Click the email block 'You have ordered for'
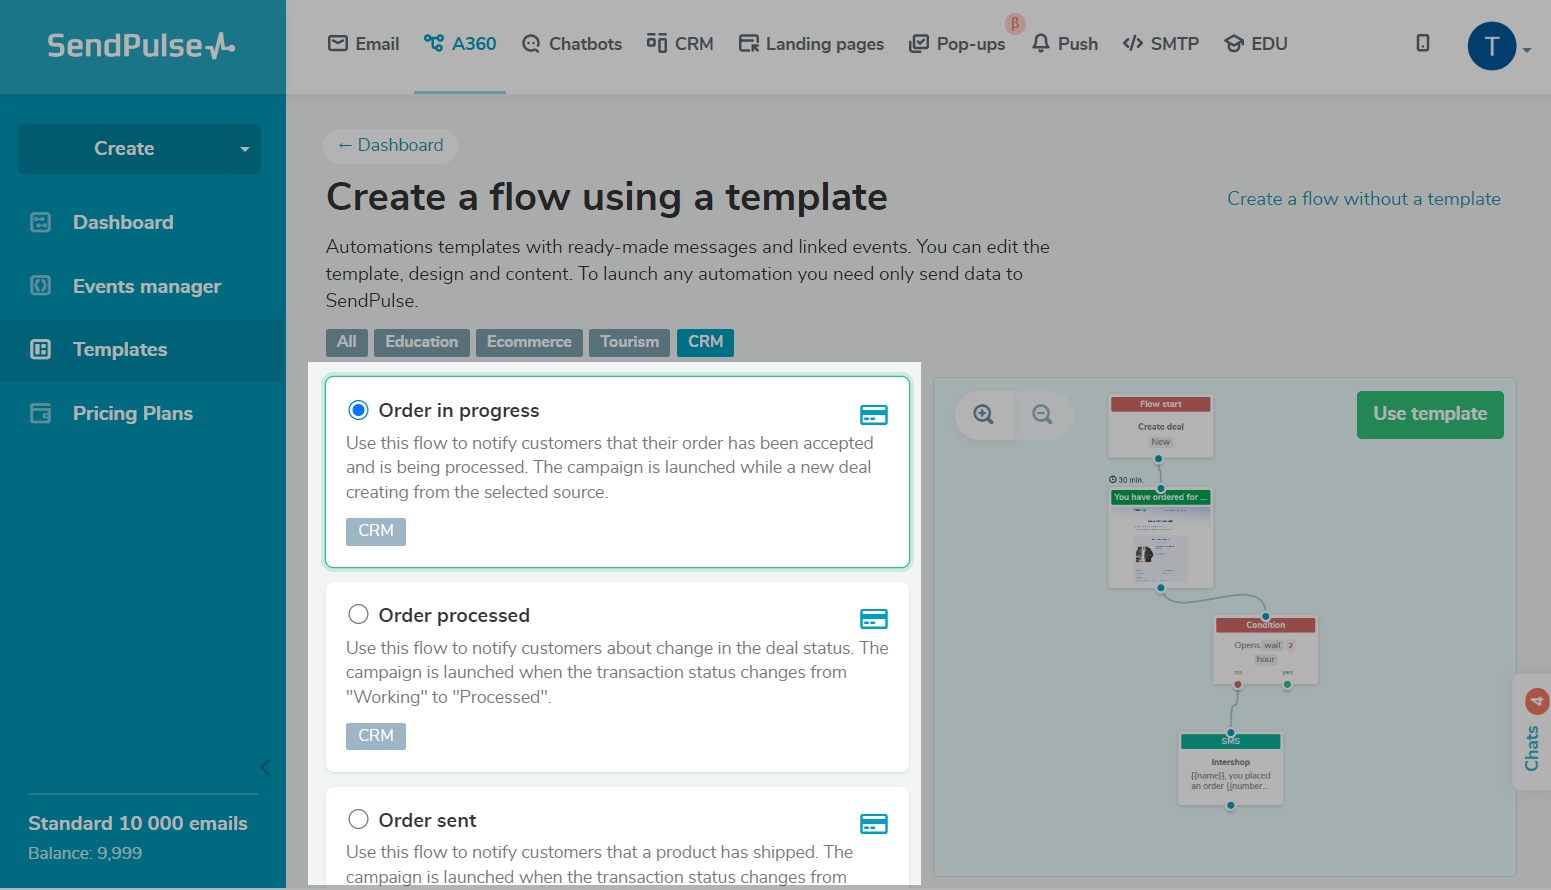 1161,538
